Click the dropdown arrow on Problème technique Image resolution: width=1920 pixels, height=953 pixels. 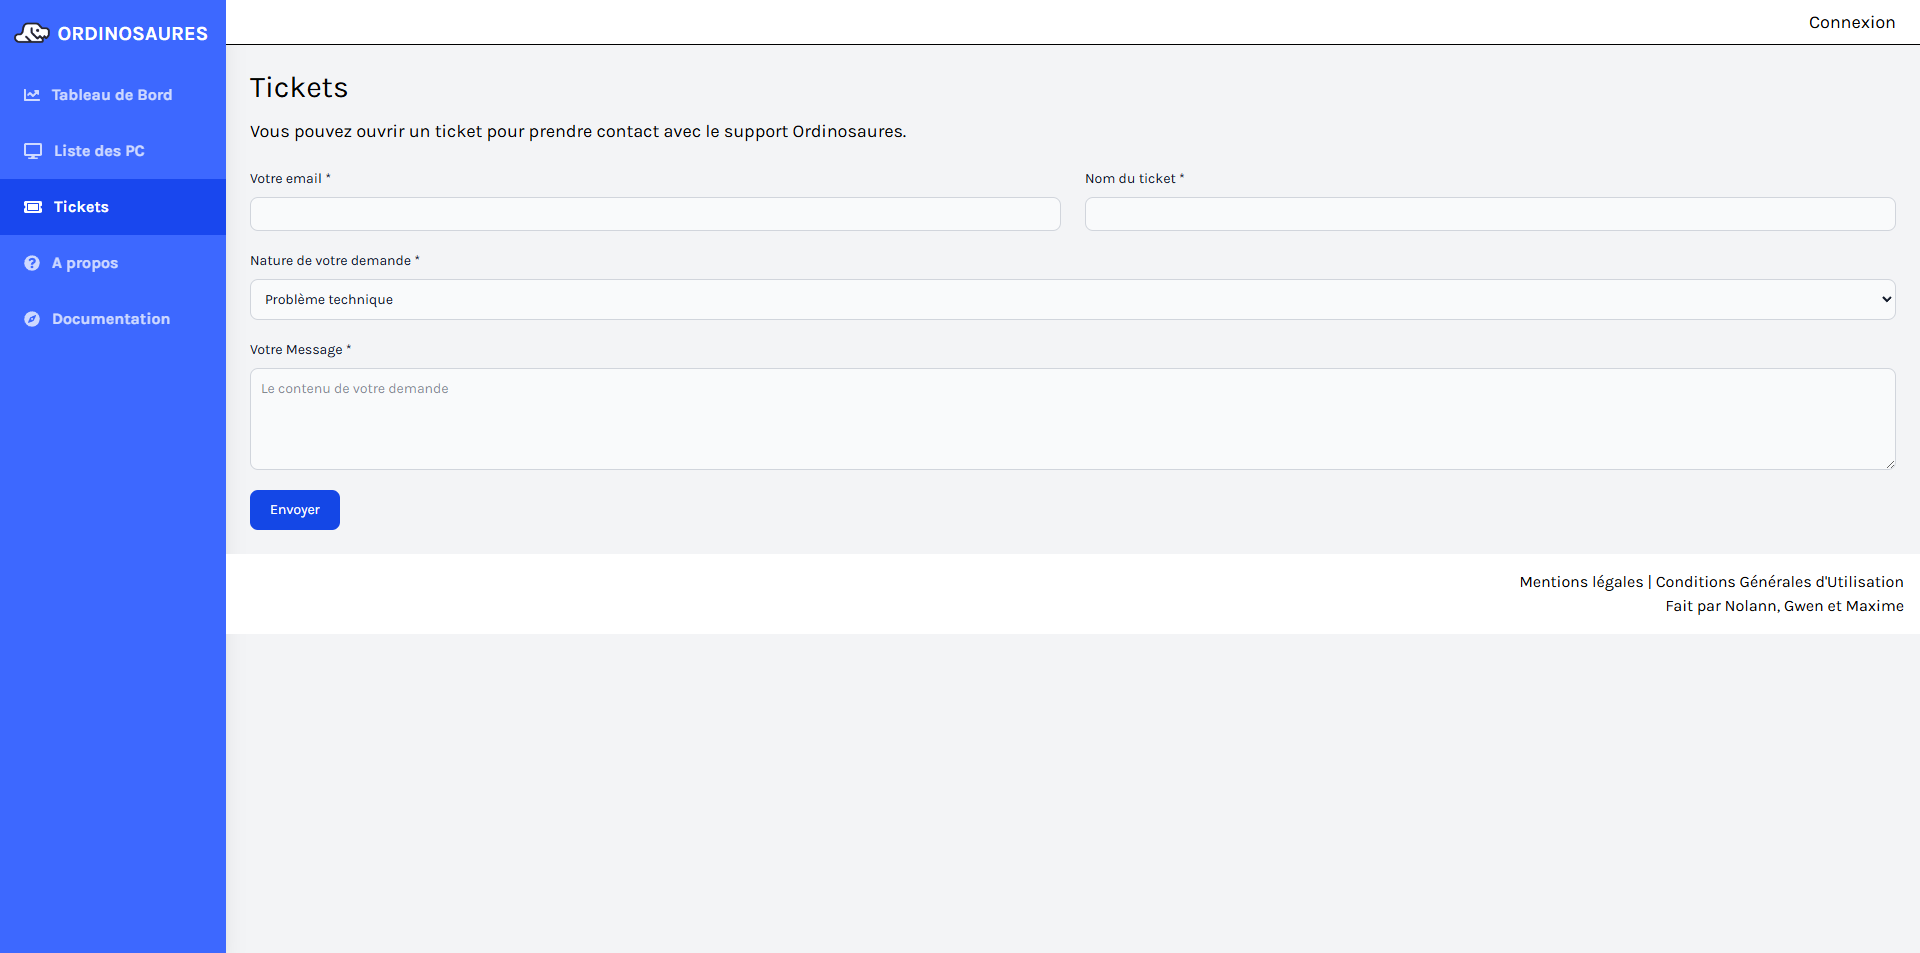click(x=1886, y=300)
